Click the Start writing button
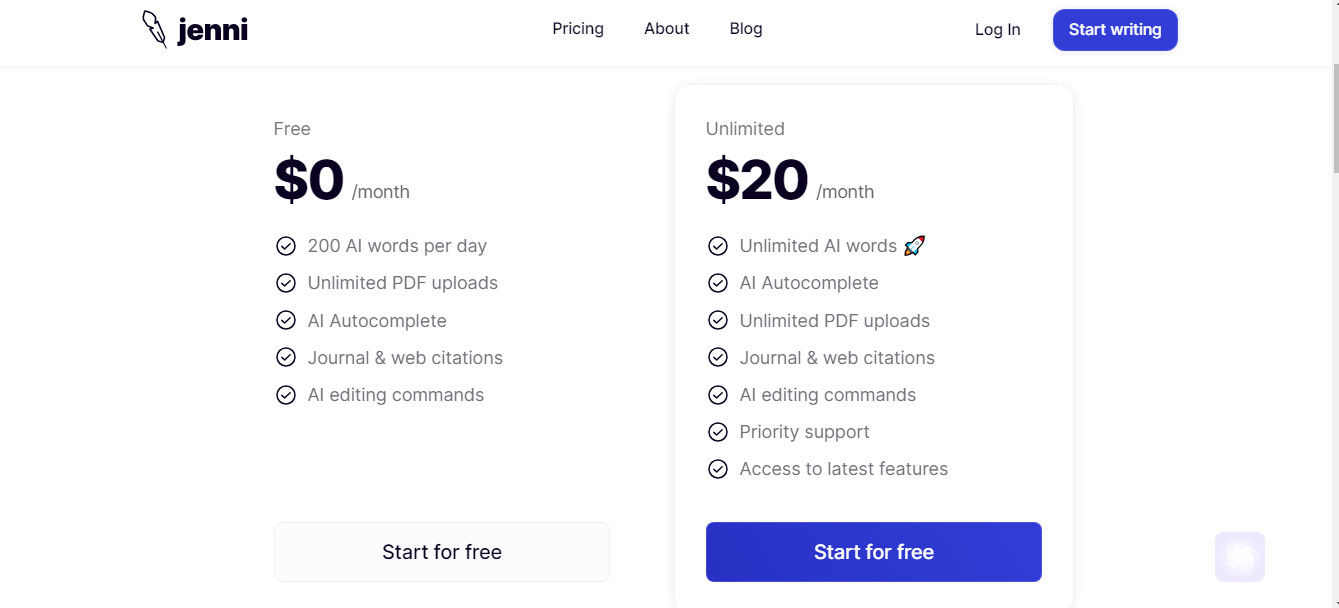1339x608 pixels. pyautogui.click(x=1115, y=30)
